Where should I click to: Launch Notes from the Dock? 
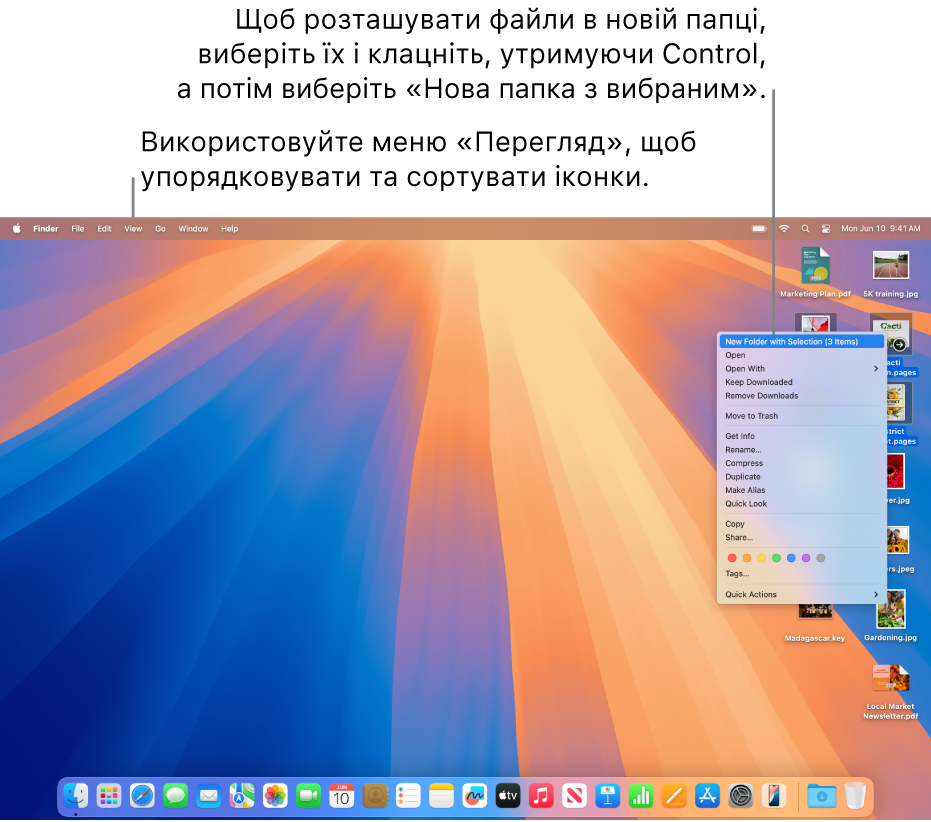point(442,796)
